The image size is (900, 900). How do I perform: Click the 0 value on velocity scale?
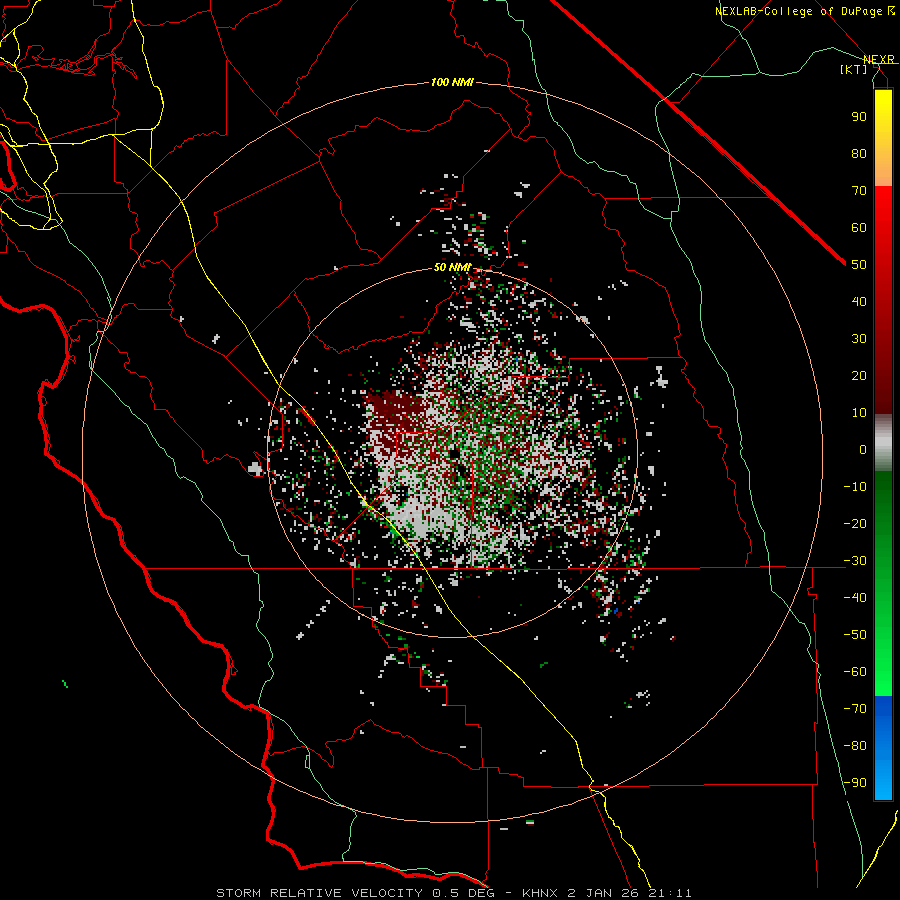coord(863,450)
